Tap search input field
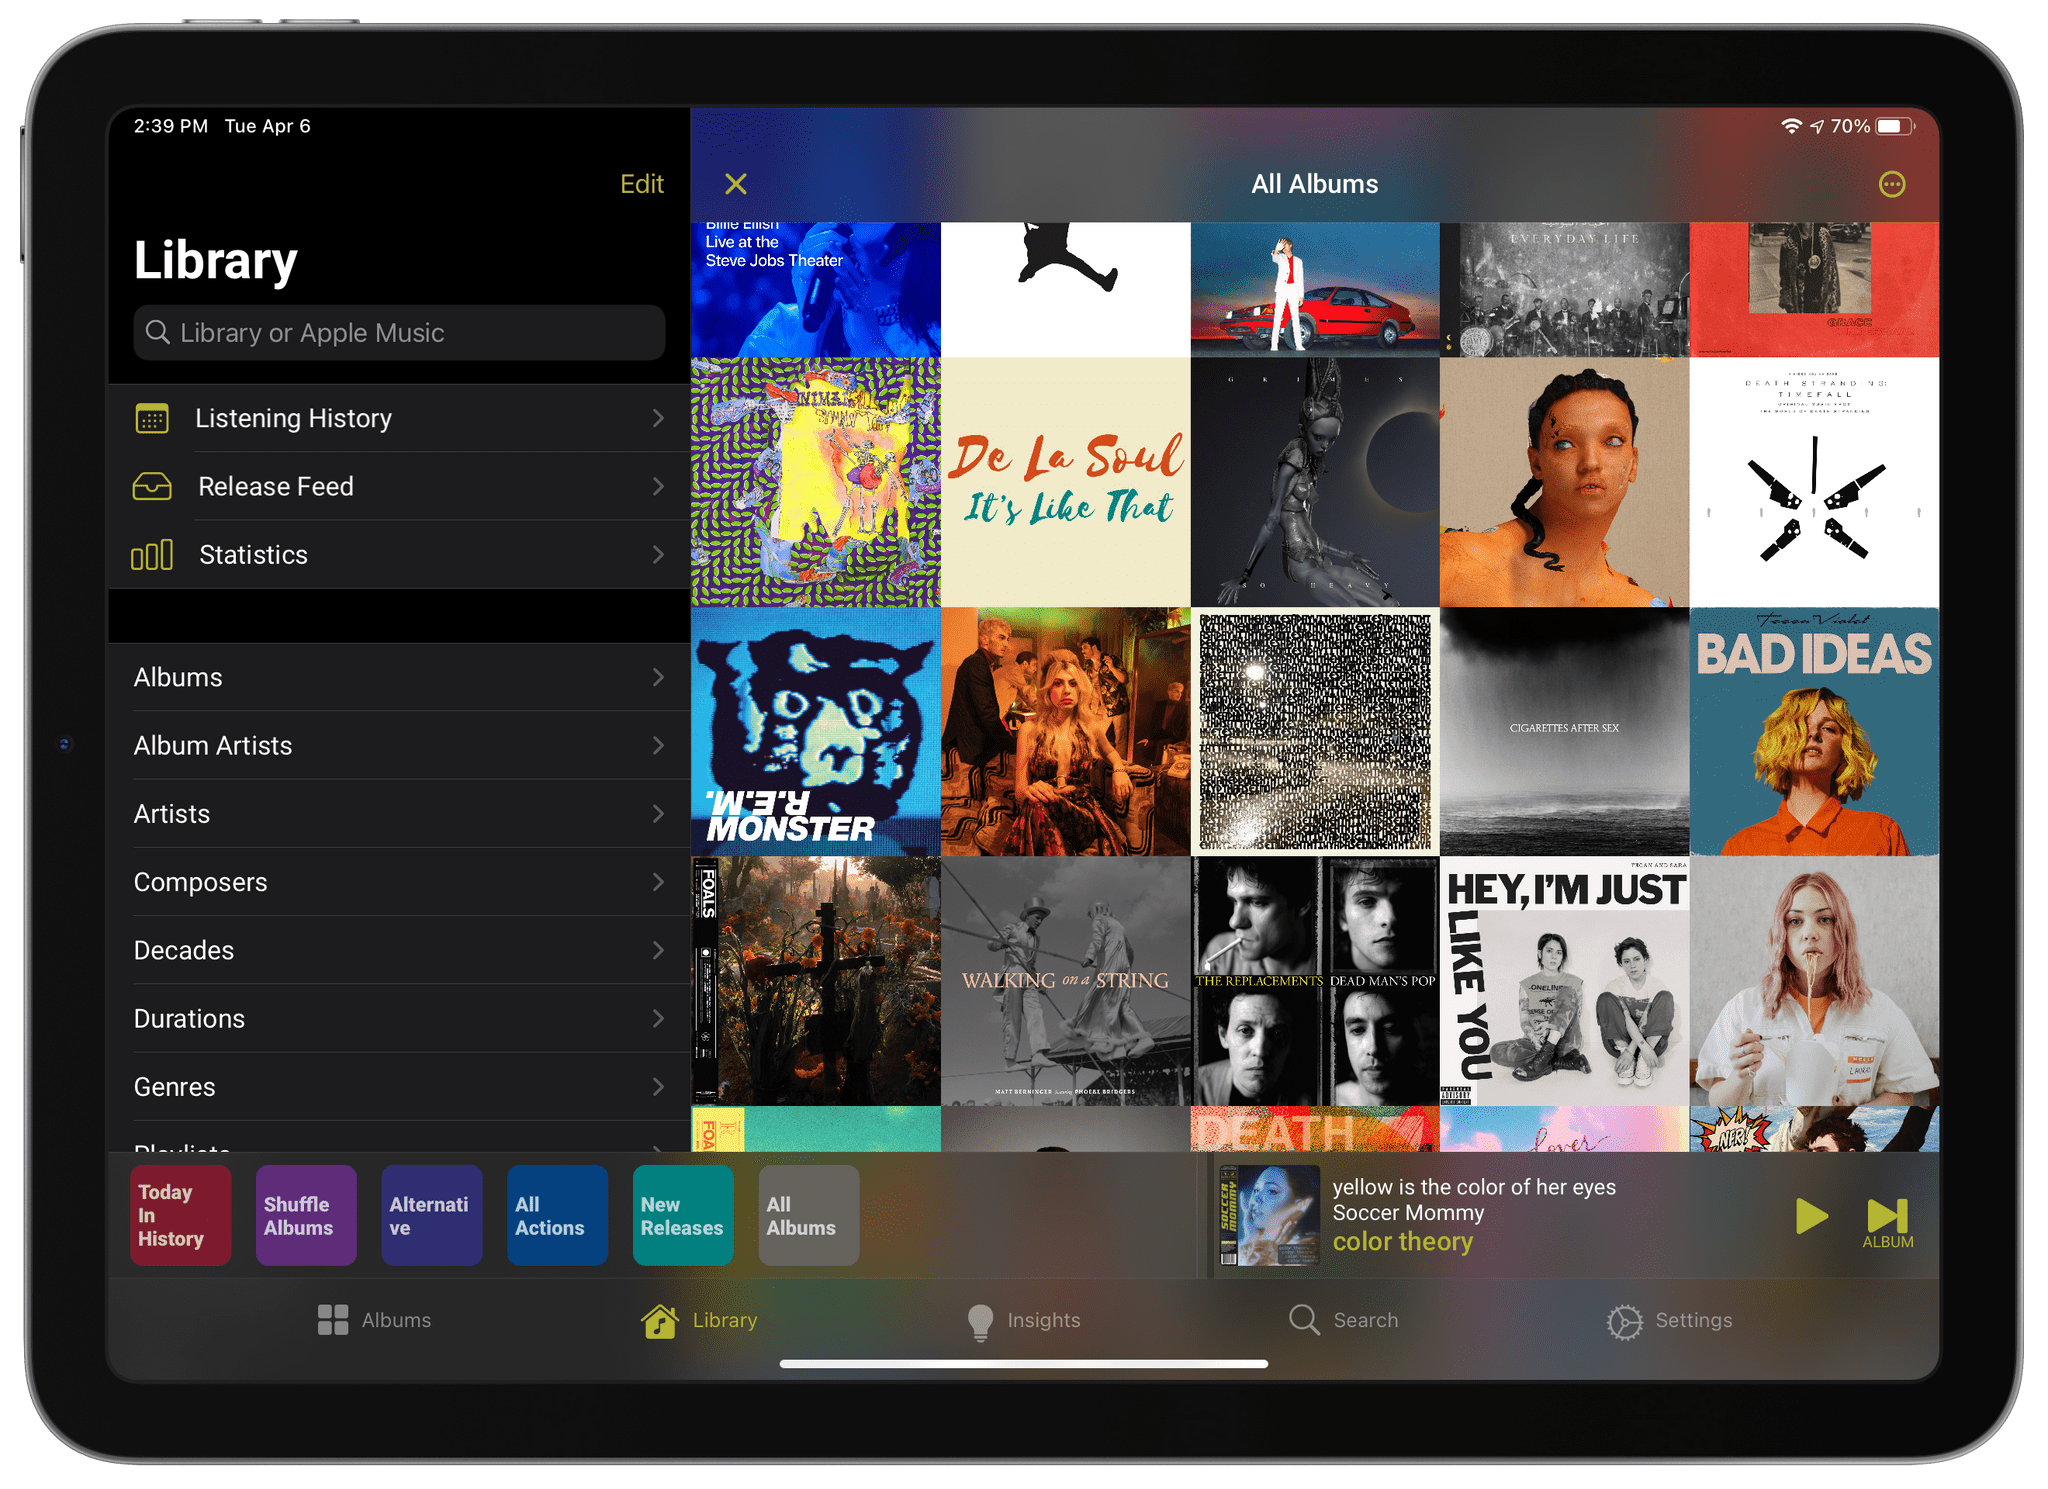Screen dimensions: 2048x1489 tap(402, 332)
